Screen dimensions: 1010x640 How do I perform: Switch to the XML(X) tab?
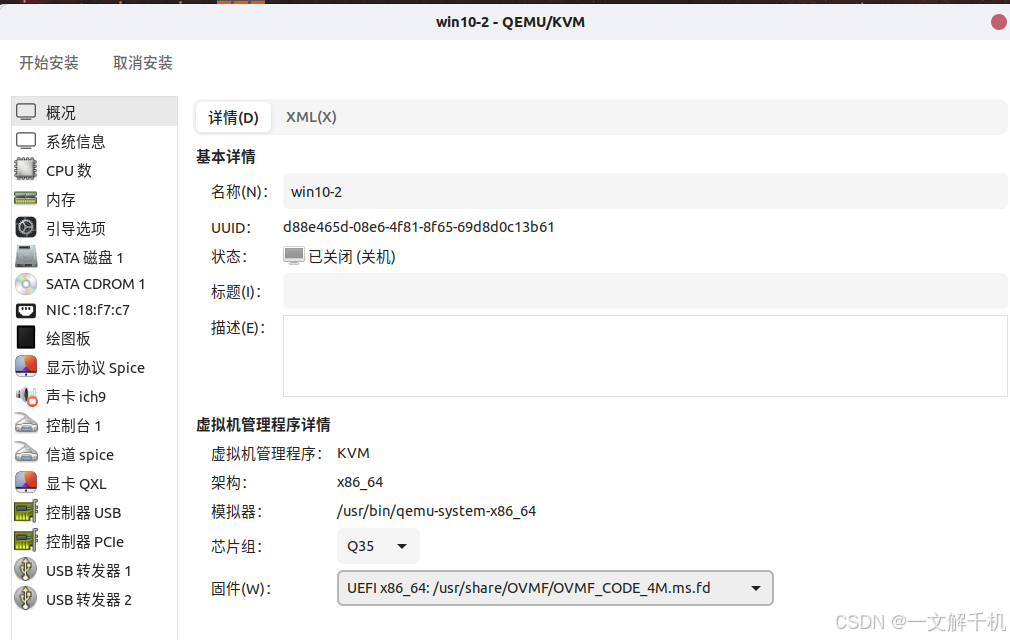click(x=310, y=117)
